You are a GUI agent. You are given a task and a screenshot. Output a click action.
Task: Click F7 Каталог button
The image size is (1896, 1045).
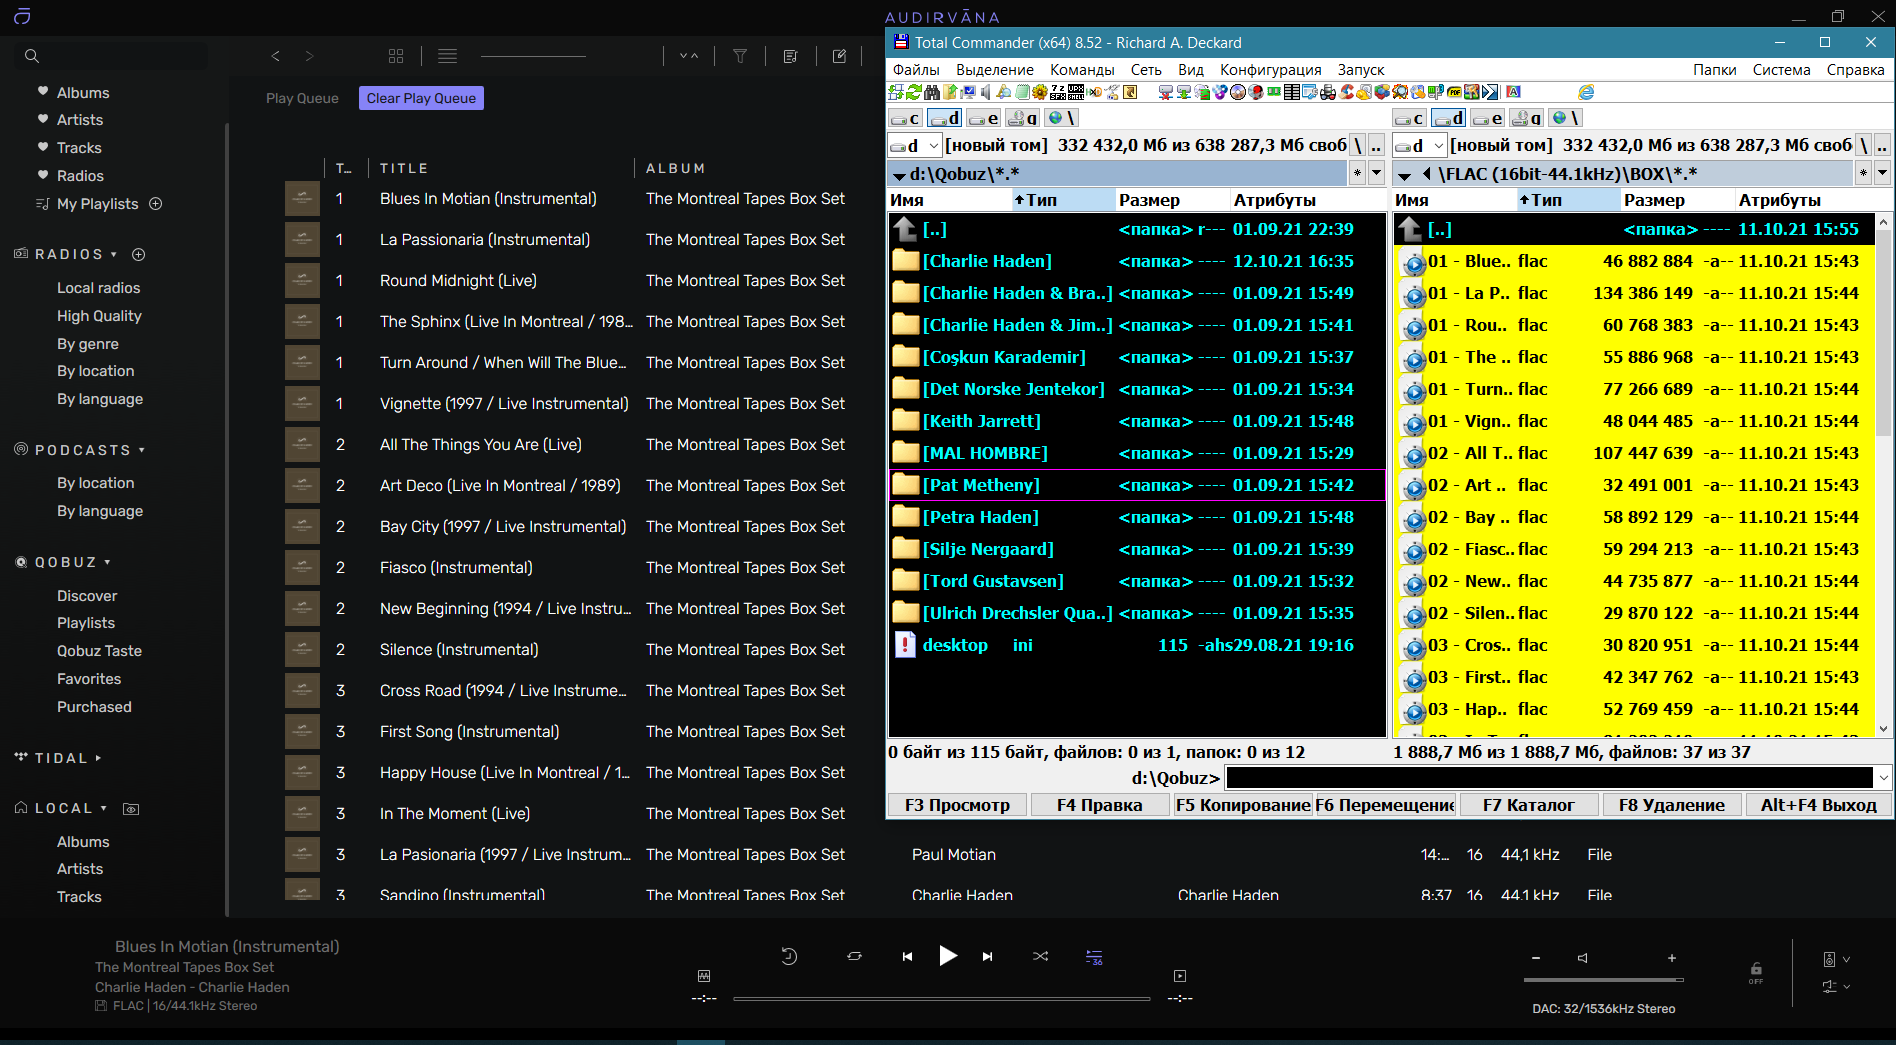pos(1529,805)
